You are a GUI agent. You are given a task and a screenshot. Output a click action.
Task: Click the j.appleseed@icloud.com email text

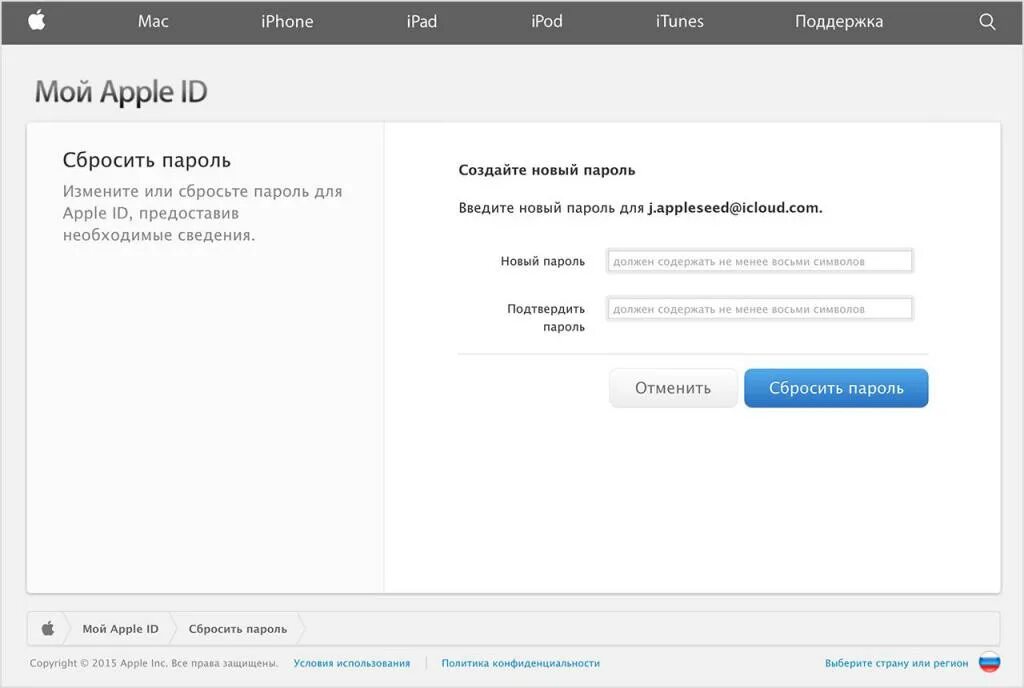735,208
